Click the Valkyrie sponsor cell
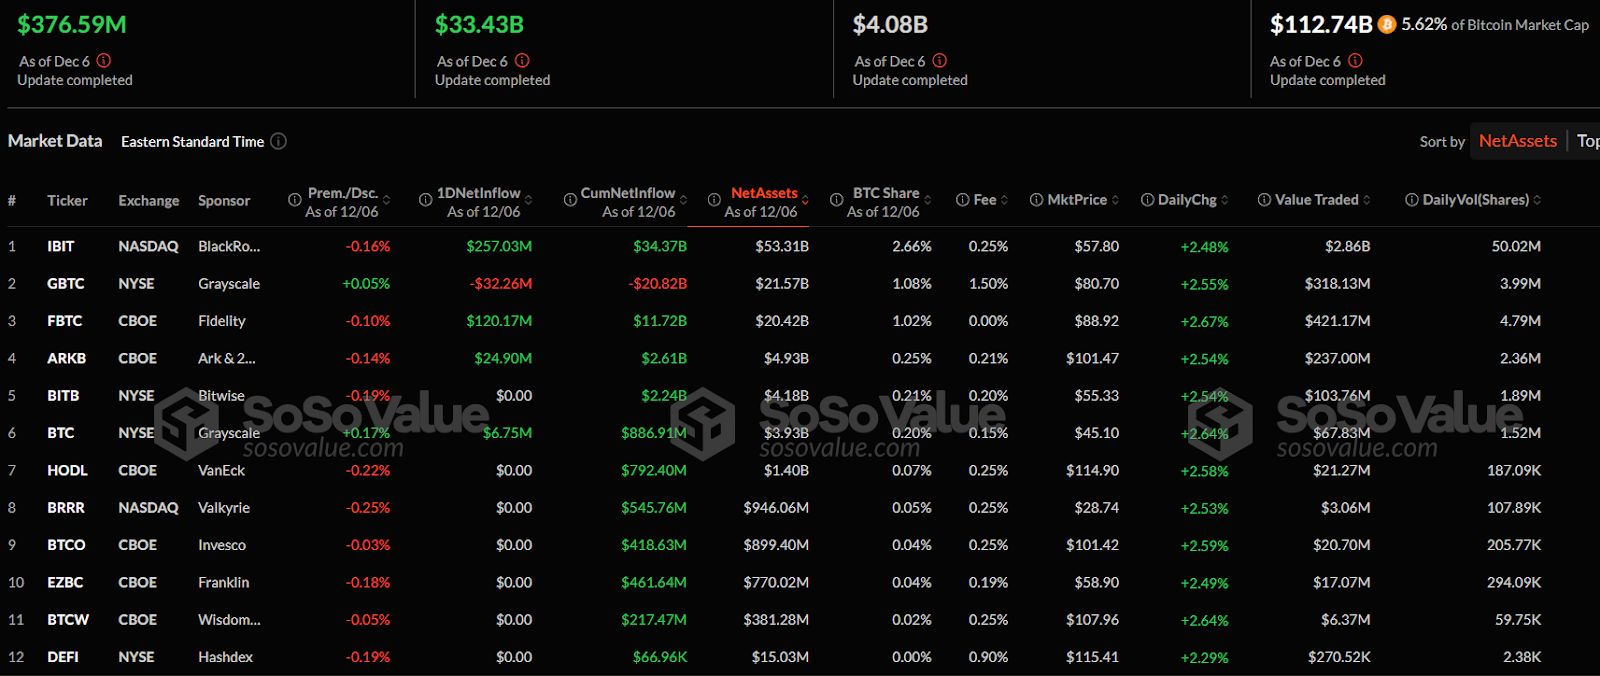The image size is (1600, 676). [x=224, y=507]
